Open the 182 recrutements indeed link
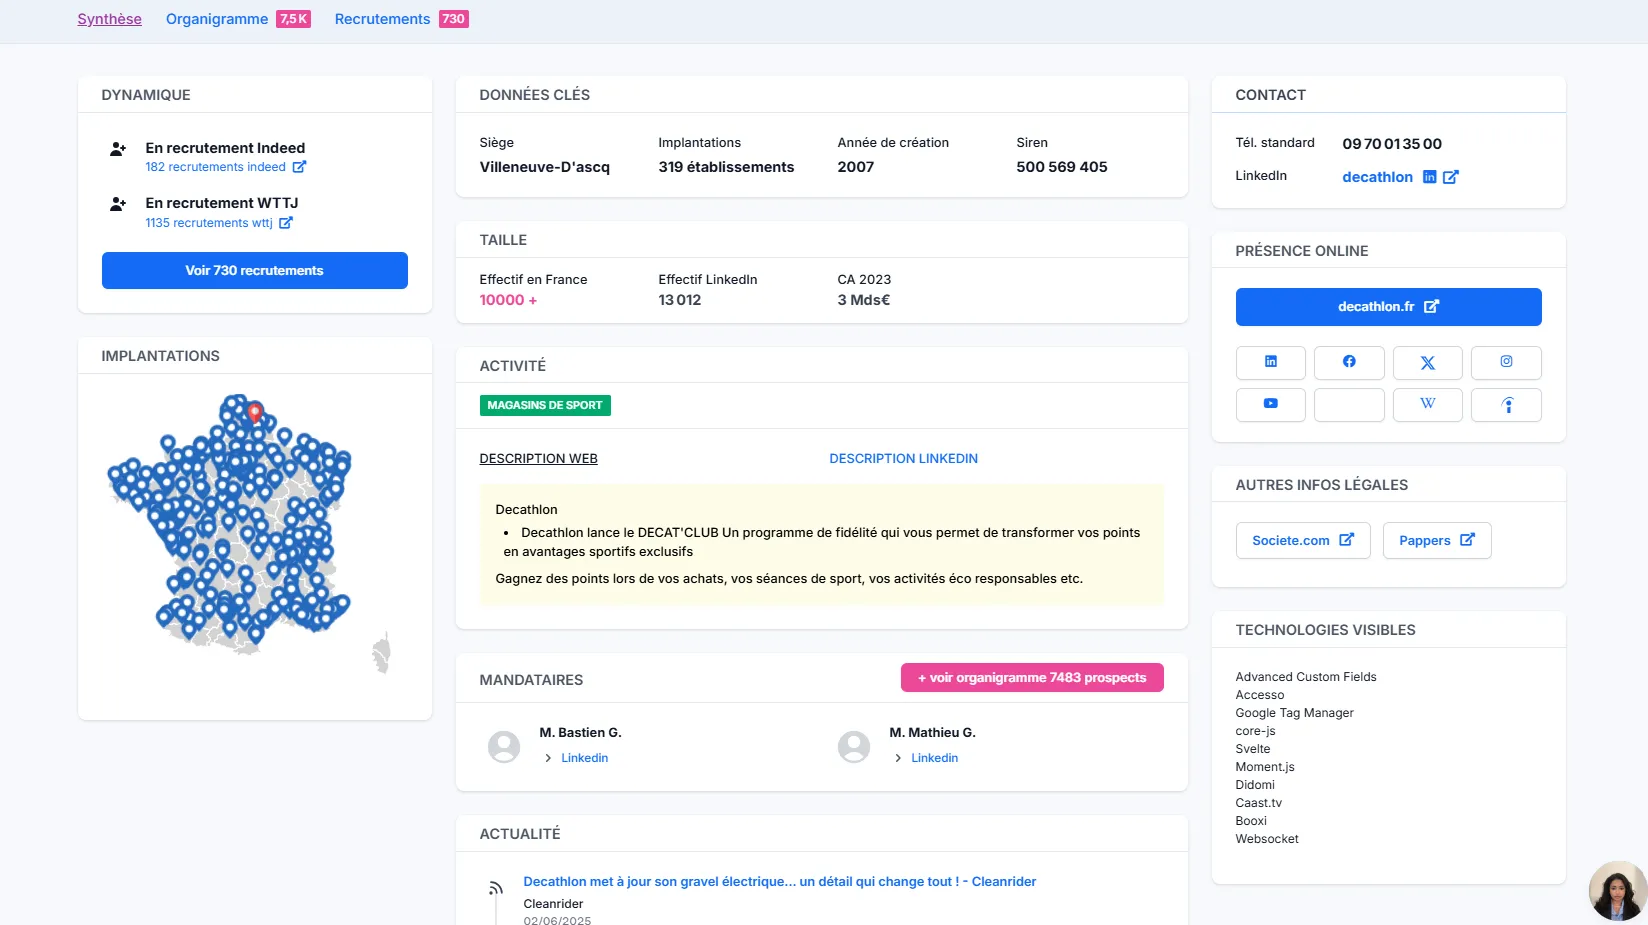 (x=215, y=167)
